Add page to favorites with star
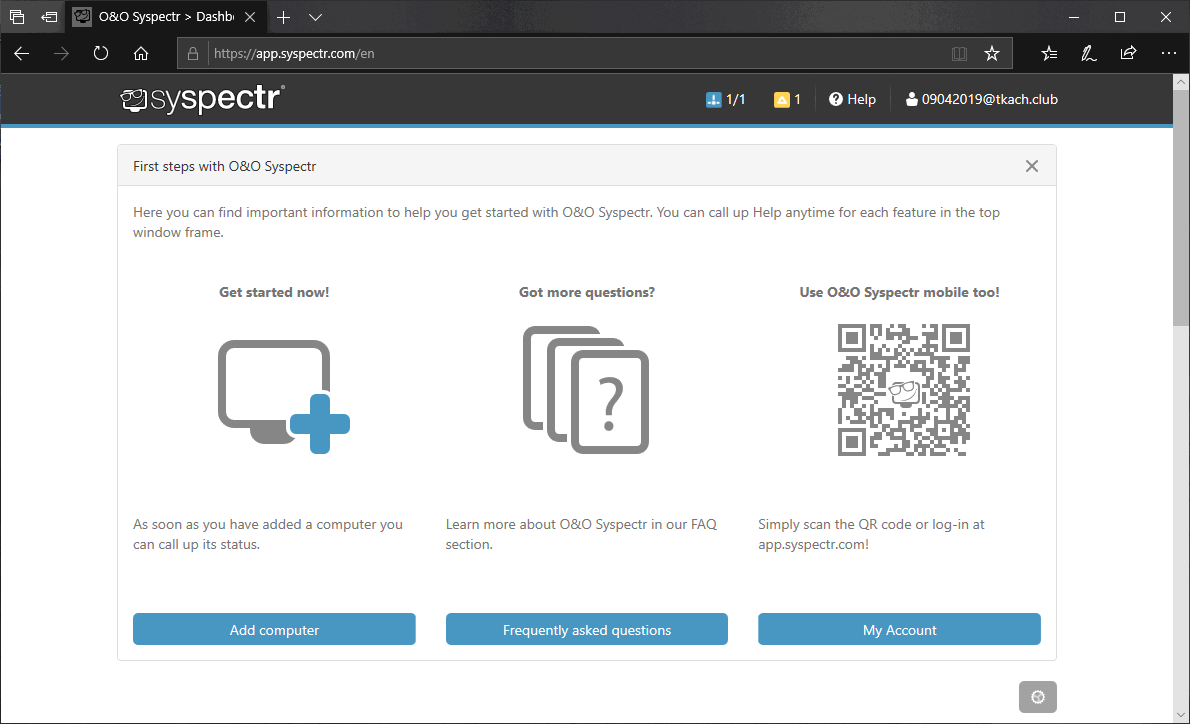Viewport: 1190px width, 724px height. [x=991, y=53]
